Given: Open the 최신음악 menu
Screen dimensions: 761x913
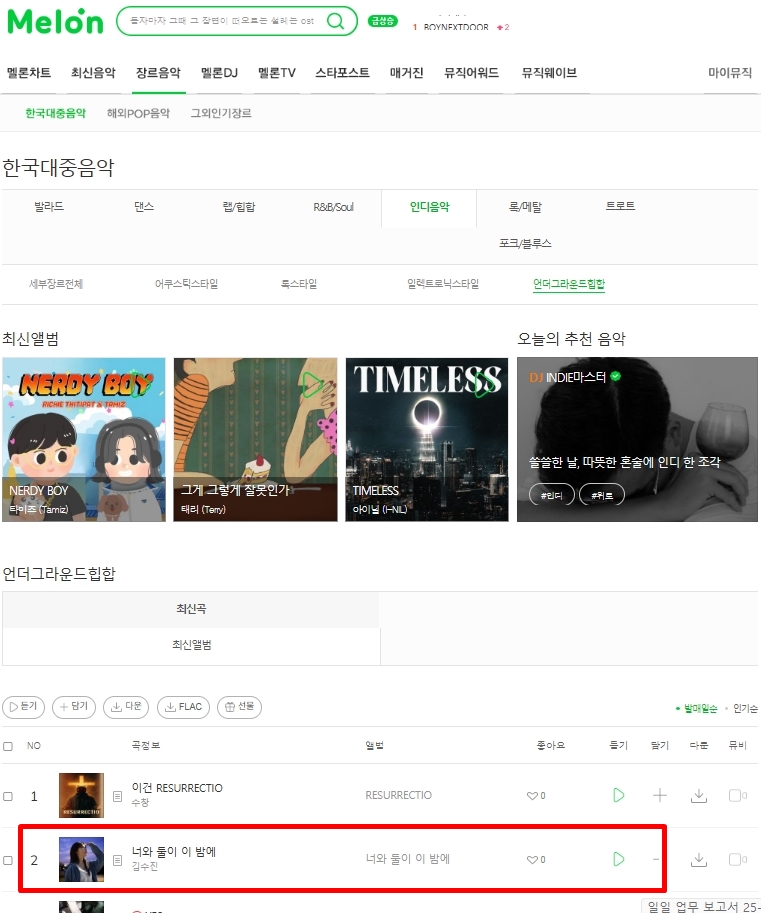Looking at the screenshot, I should pyautogui.click(x=93, y=73).
